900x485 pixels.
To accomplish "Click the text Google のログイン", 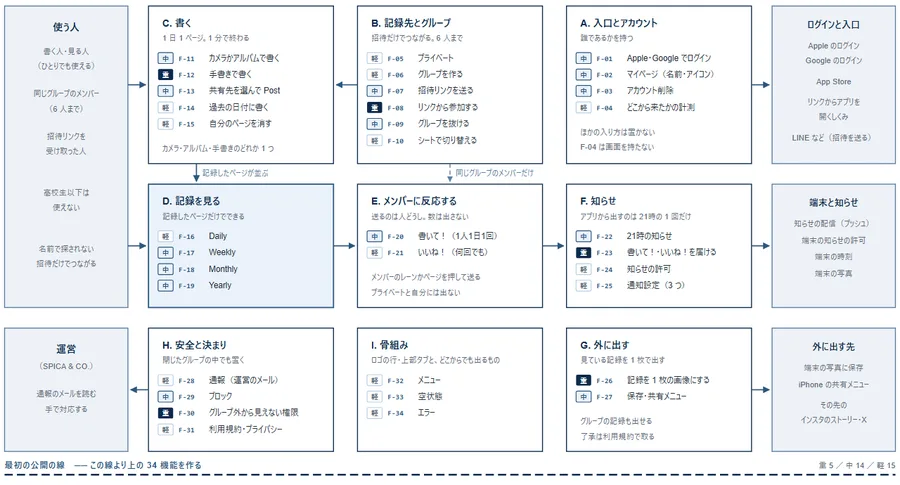I will pyautogui.click(x=833, y=60).
